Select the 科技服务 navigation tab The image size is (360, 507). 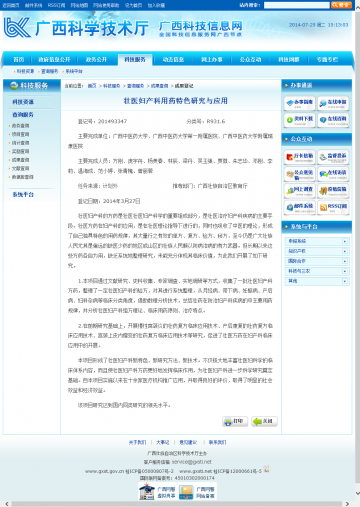pos(135,59)
